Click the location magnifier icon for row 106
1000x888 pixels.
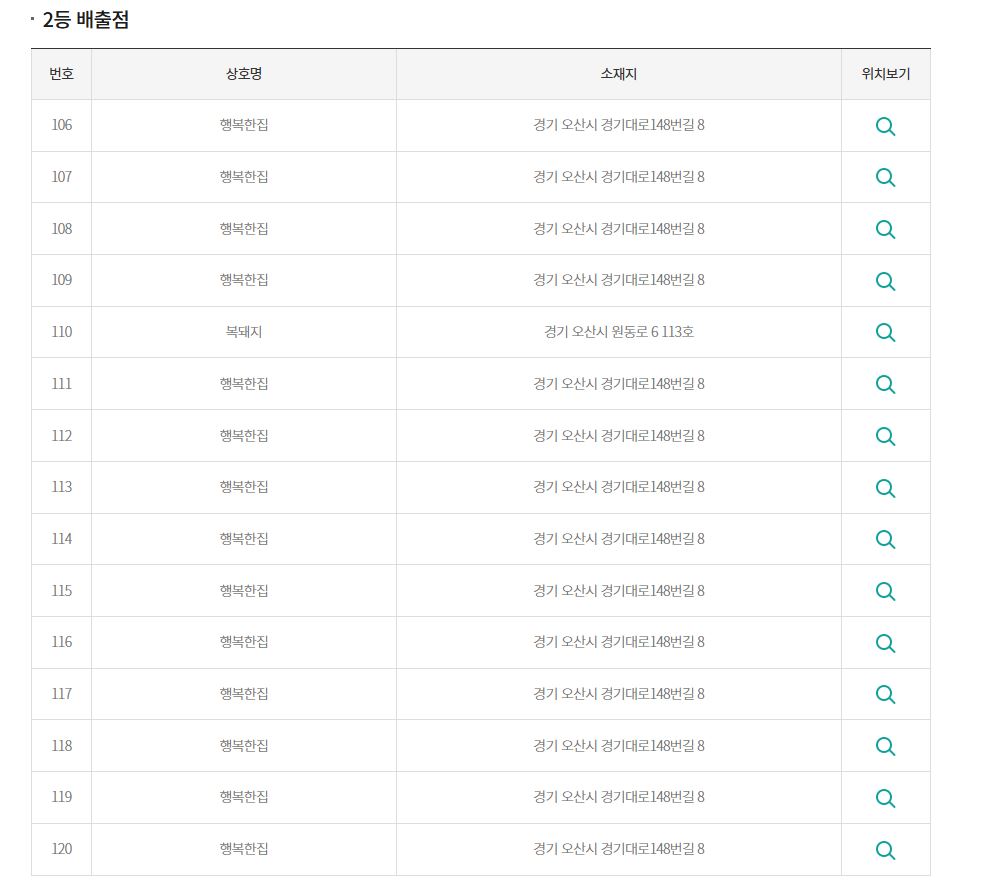tap(885, 126)
